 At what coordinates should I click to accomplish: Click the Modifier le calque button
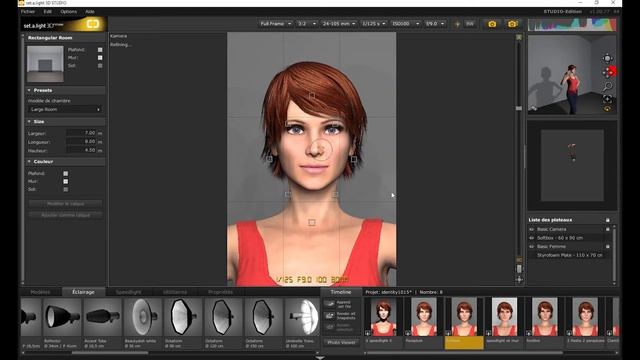pos(65,204)
